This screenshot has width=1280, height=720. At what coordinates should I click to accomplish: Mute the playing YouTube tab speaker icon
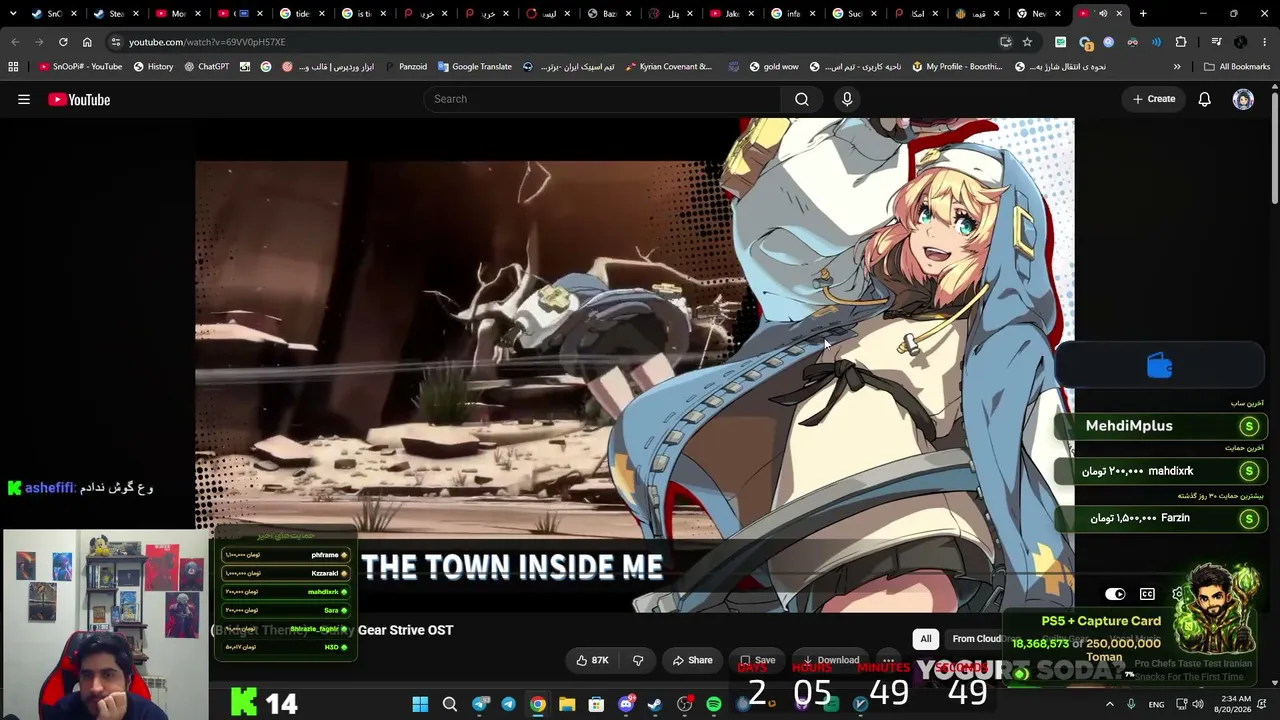(x=1103, y=14)
